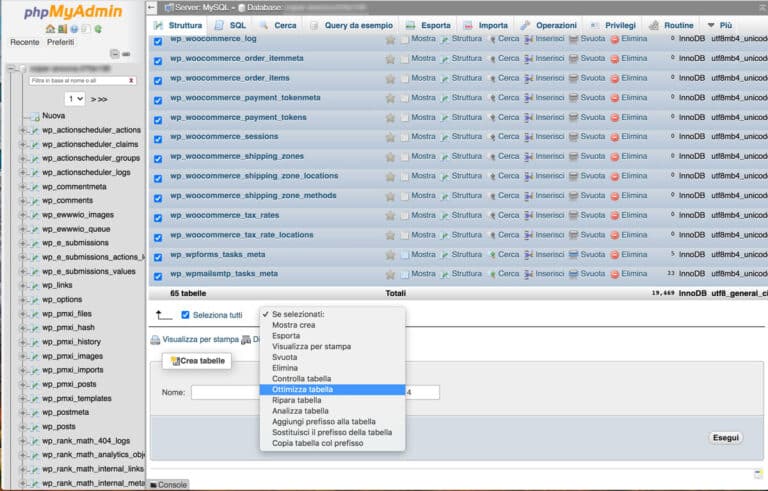Switch to the SQL tab
This screenshot has width=768, height=491.
231,25
